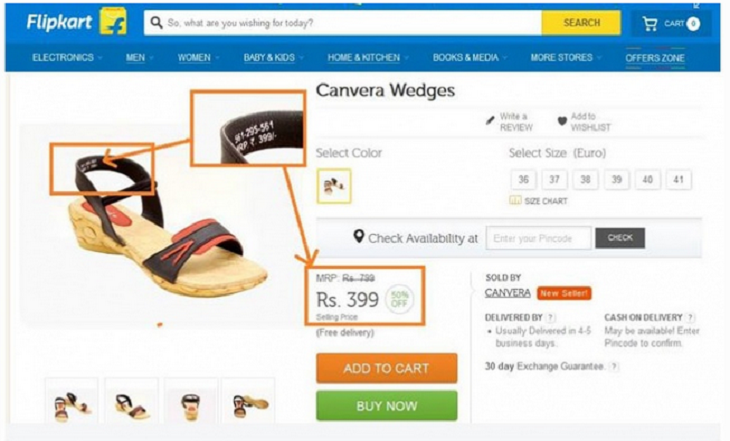
Task: Click the Enter your Pincode field
Action: coord(536,238)
